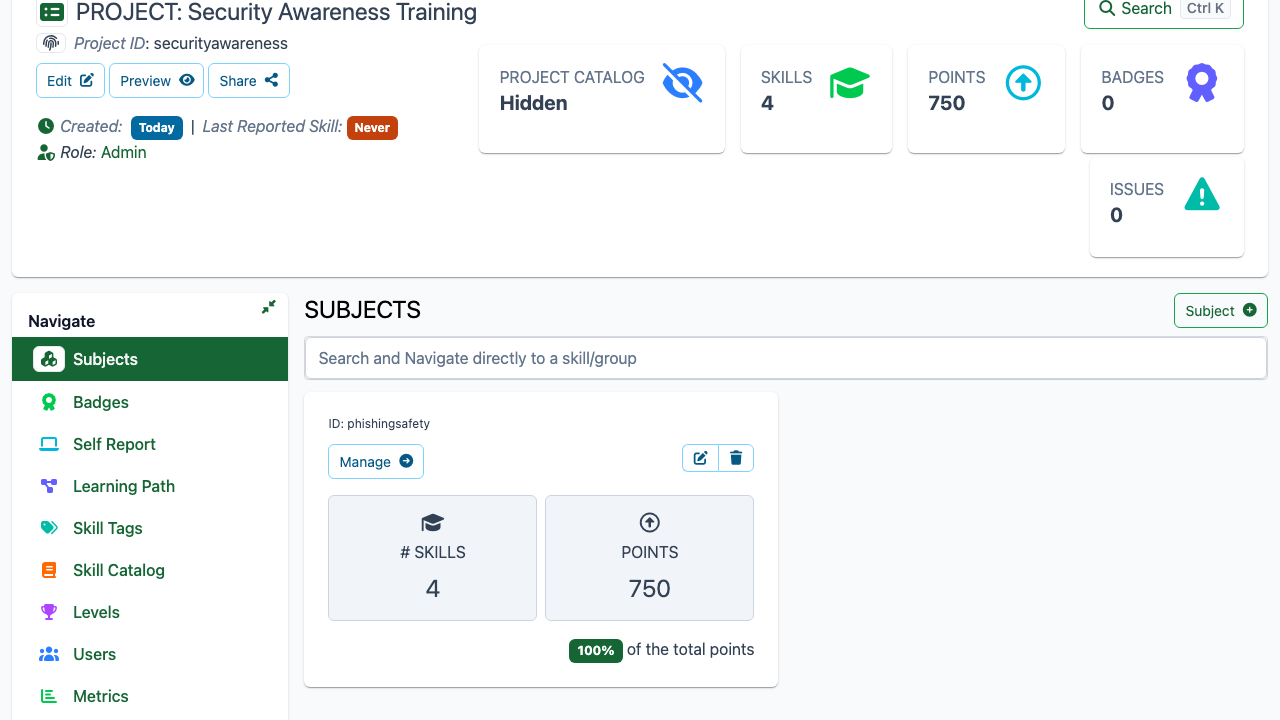The width and height of the screenshot is (1280, 720).
Task: Click the hidden-eye Project Catalog icon
Action: click(x=682, y=83)
